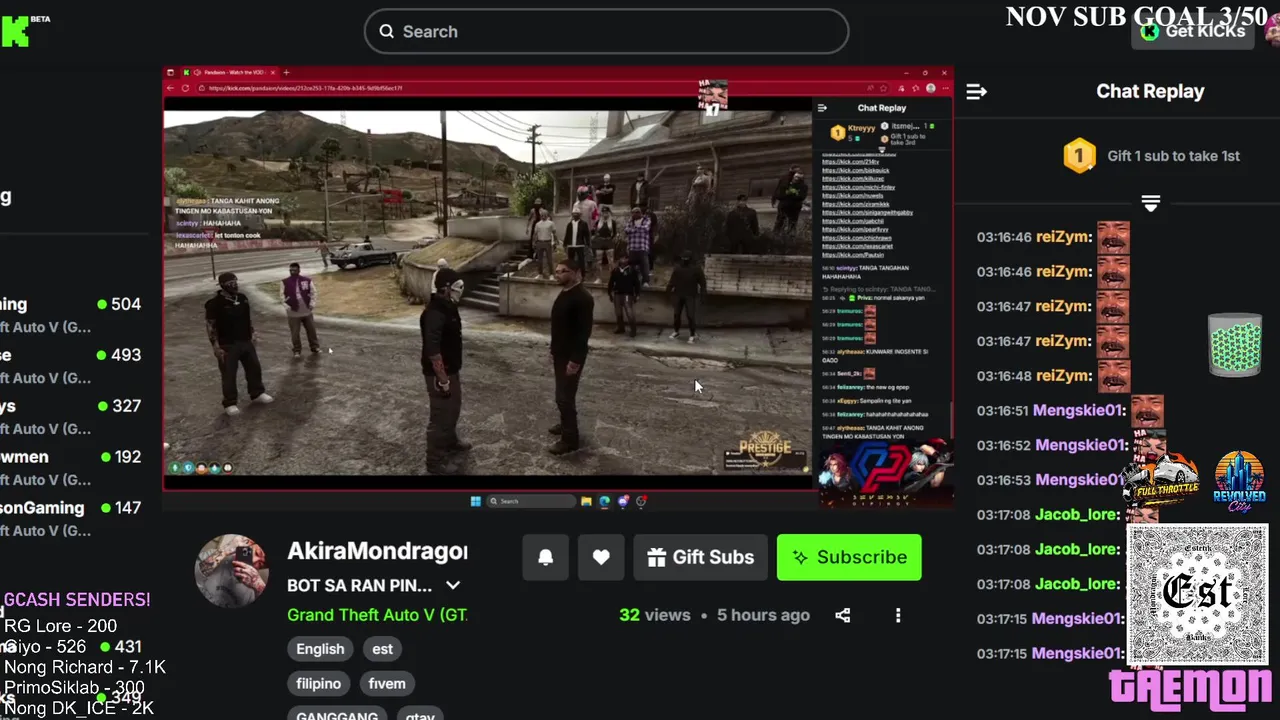Click the Full Throttle logo overlay
The image size is (1280, 720).
click(1162, 480)
